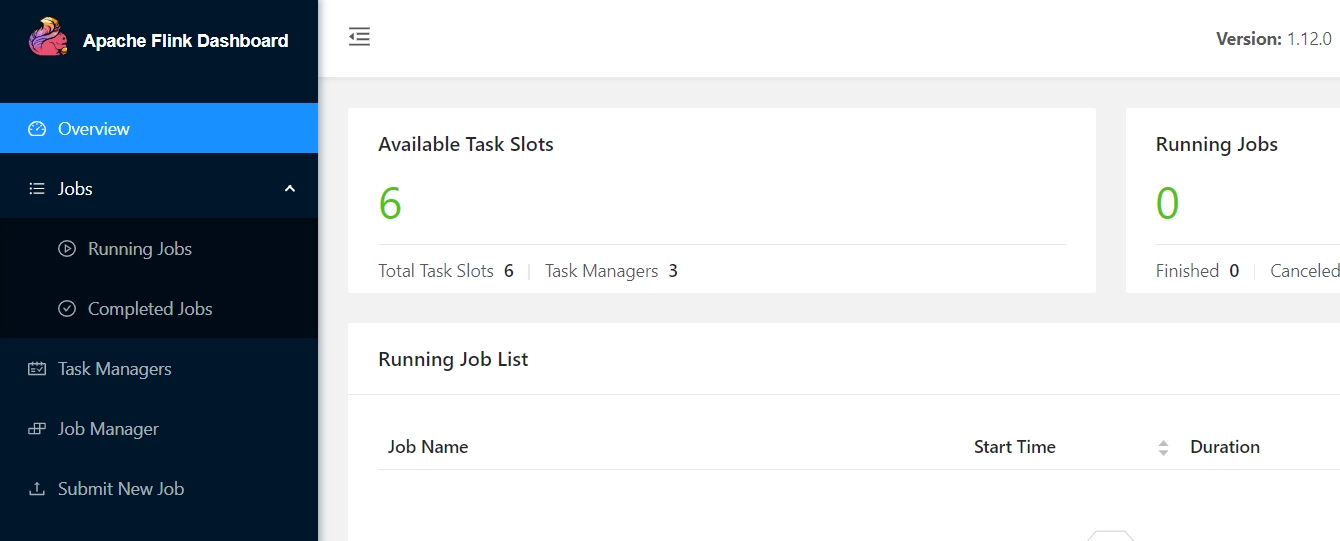Go to the Task Managers page
1340x541 pixels.
coord(159,368)
